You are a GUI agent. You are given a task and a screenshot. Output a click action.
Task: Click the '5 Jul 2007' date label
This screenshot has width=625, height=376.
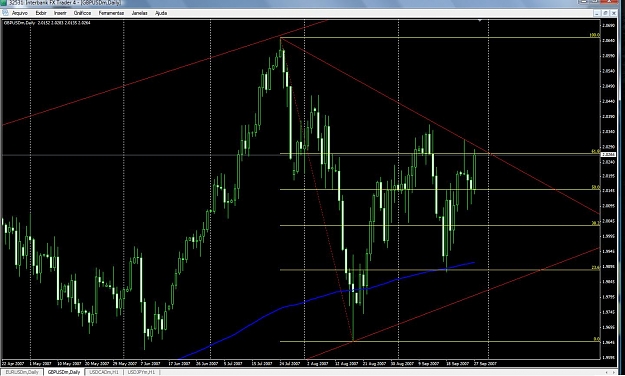point(233,364)
